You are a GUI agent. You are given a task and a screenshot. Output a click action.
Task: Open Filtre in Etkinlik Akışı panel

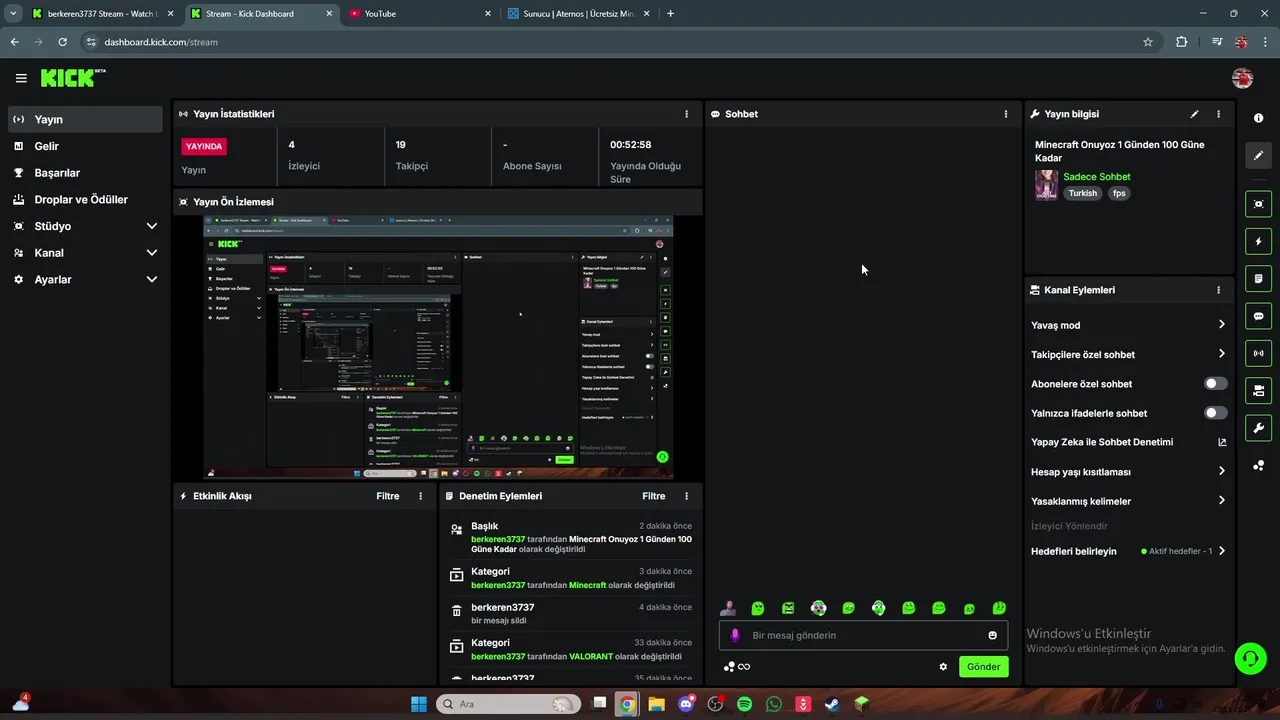(x=388, y=496)
